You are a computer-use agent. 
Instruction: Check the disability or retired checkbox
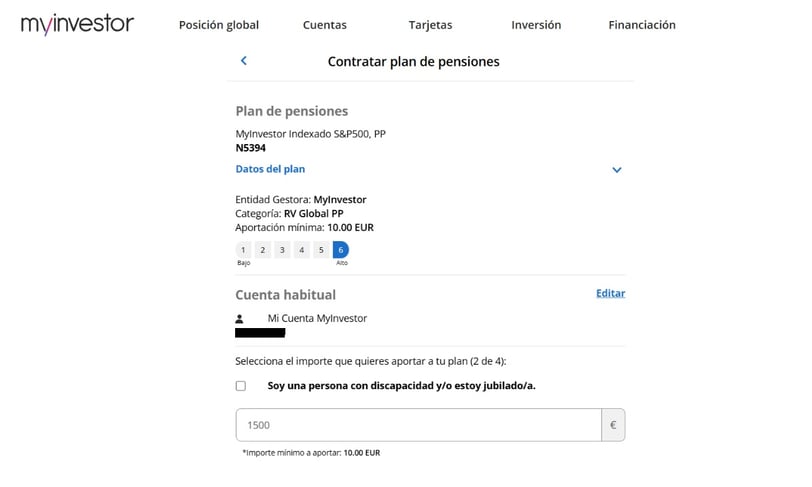241,386
